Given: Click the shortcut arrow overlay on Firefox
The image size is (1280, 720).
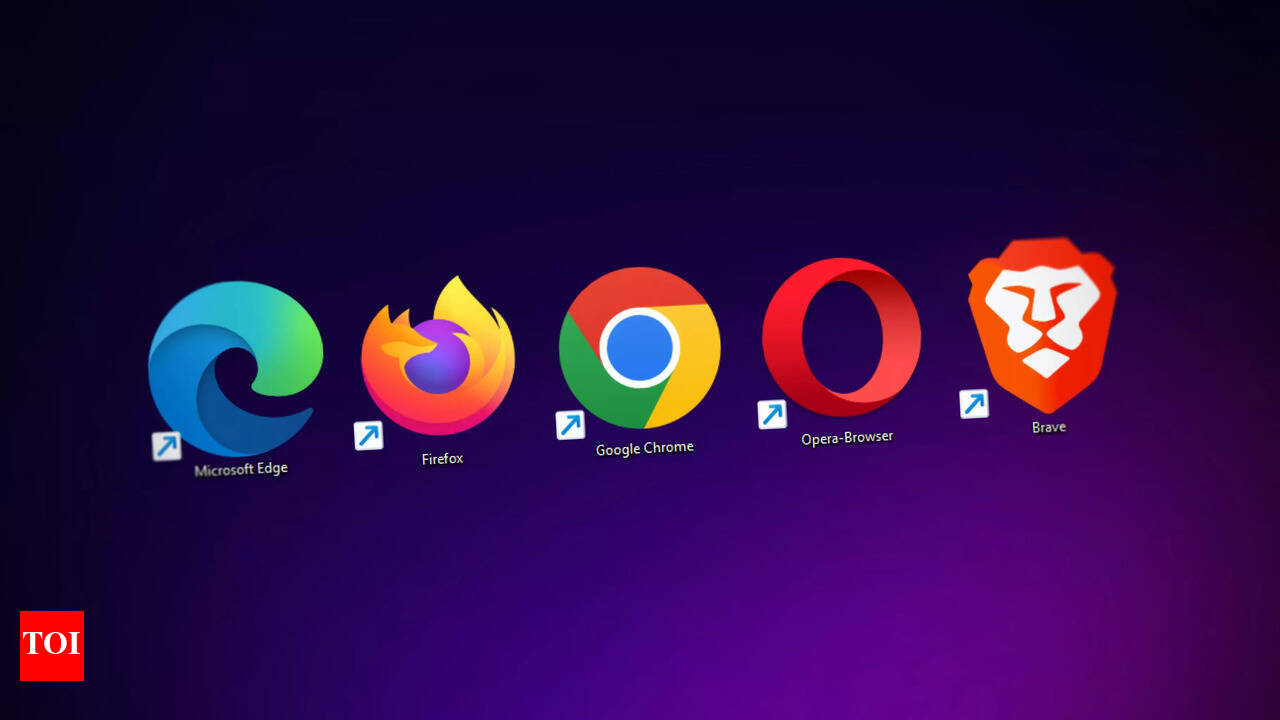Looking at the screenshot, I should click(369, 435).
